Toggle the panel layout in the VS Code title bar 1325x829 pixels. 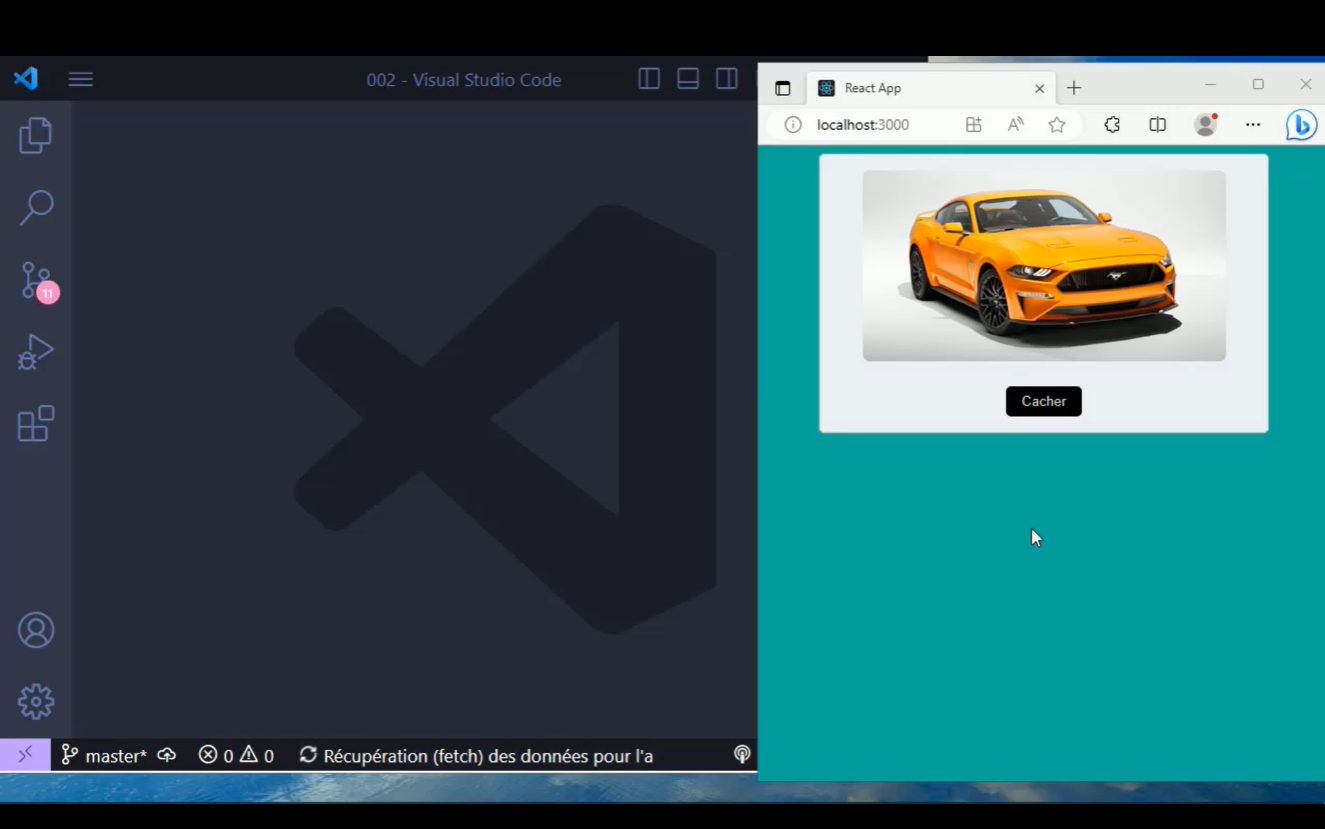[688, 79]
